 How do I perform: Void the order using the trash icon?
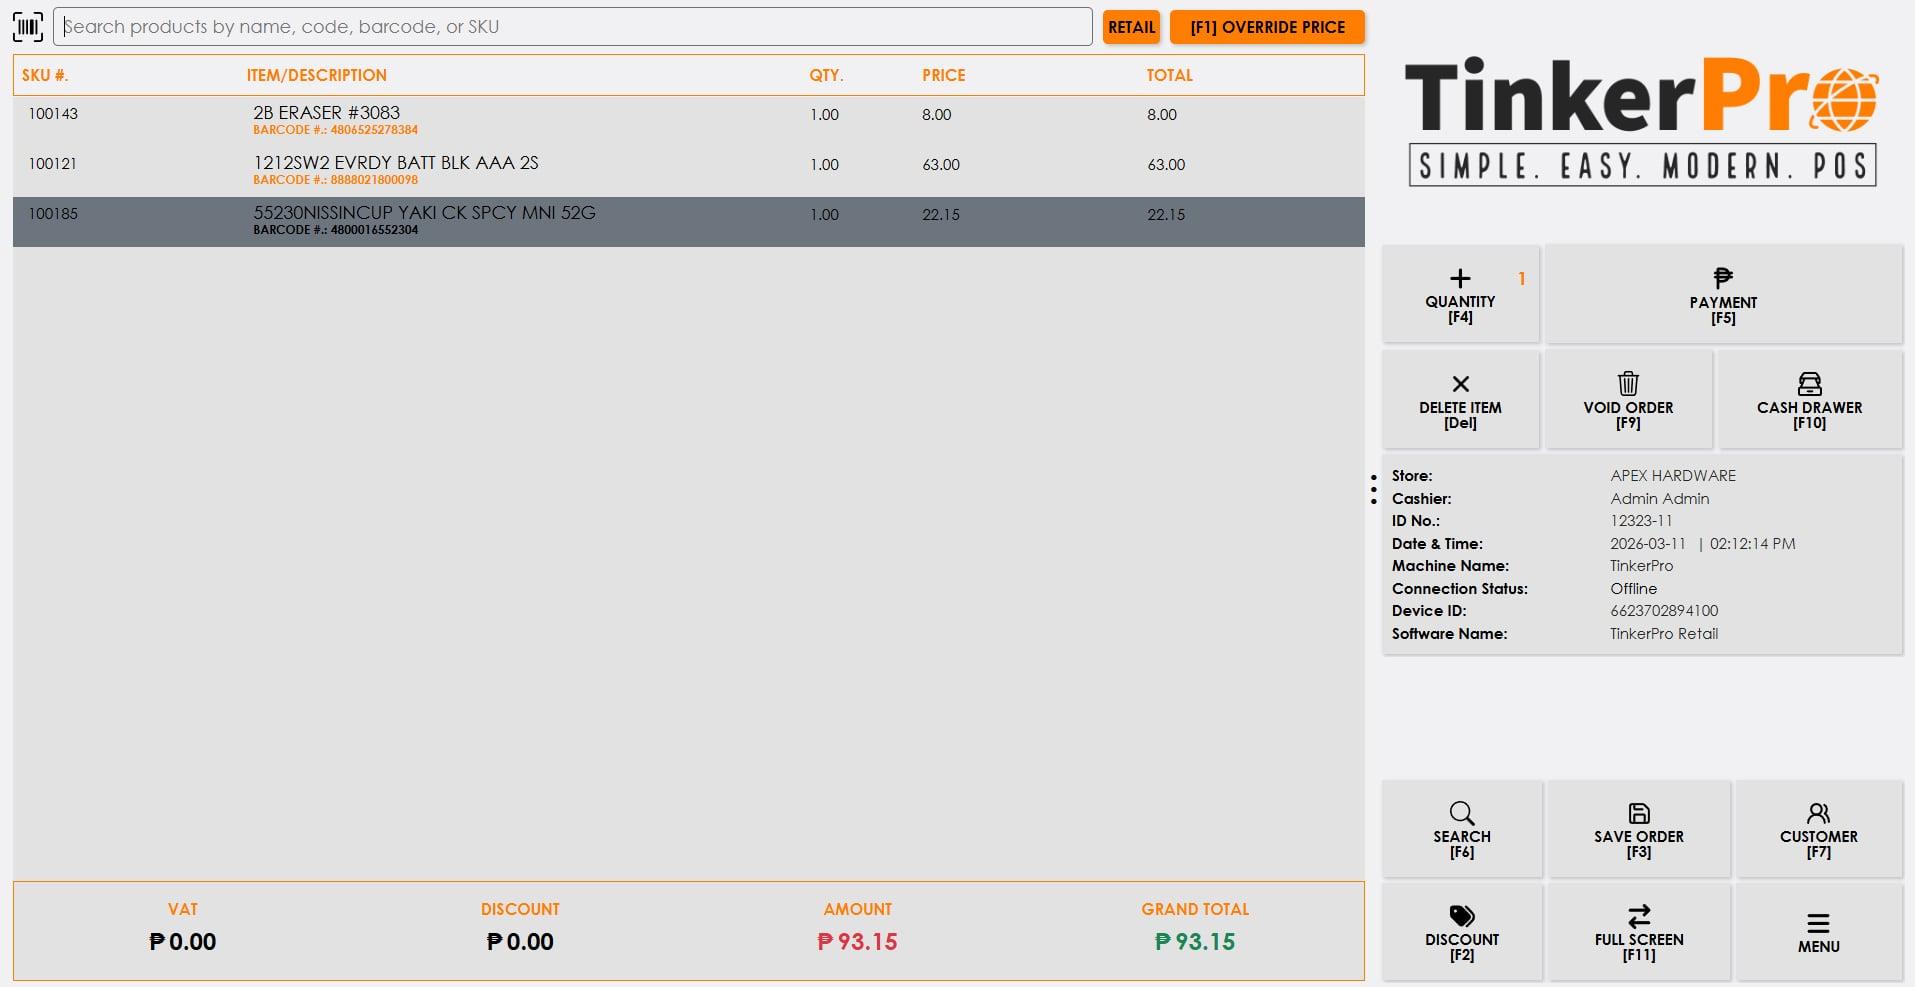[x=1627, y=384]
